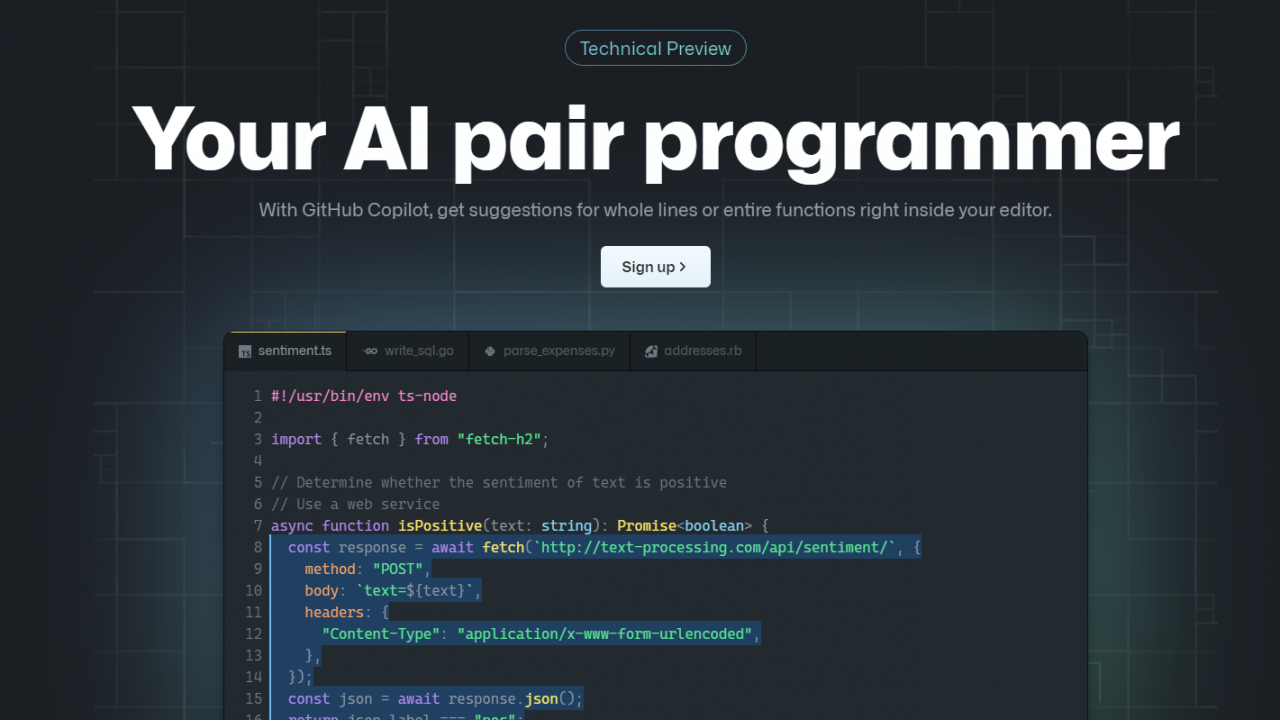Click the 'body: `text=${text}`' line
Viewport: 1280px width, 720px height.
[393, 590]
